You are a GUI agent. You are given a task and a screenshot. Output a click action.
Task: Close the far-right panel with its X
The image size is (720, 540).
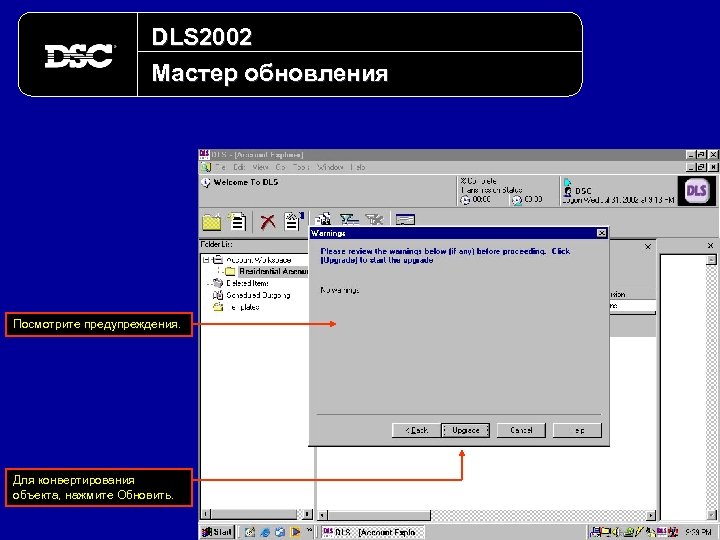pyautogui.click(x=710, y=246)
